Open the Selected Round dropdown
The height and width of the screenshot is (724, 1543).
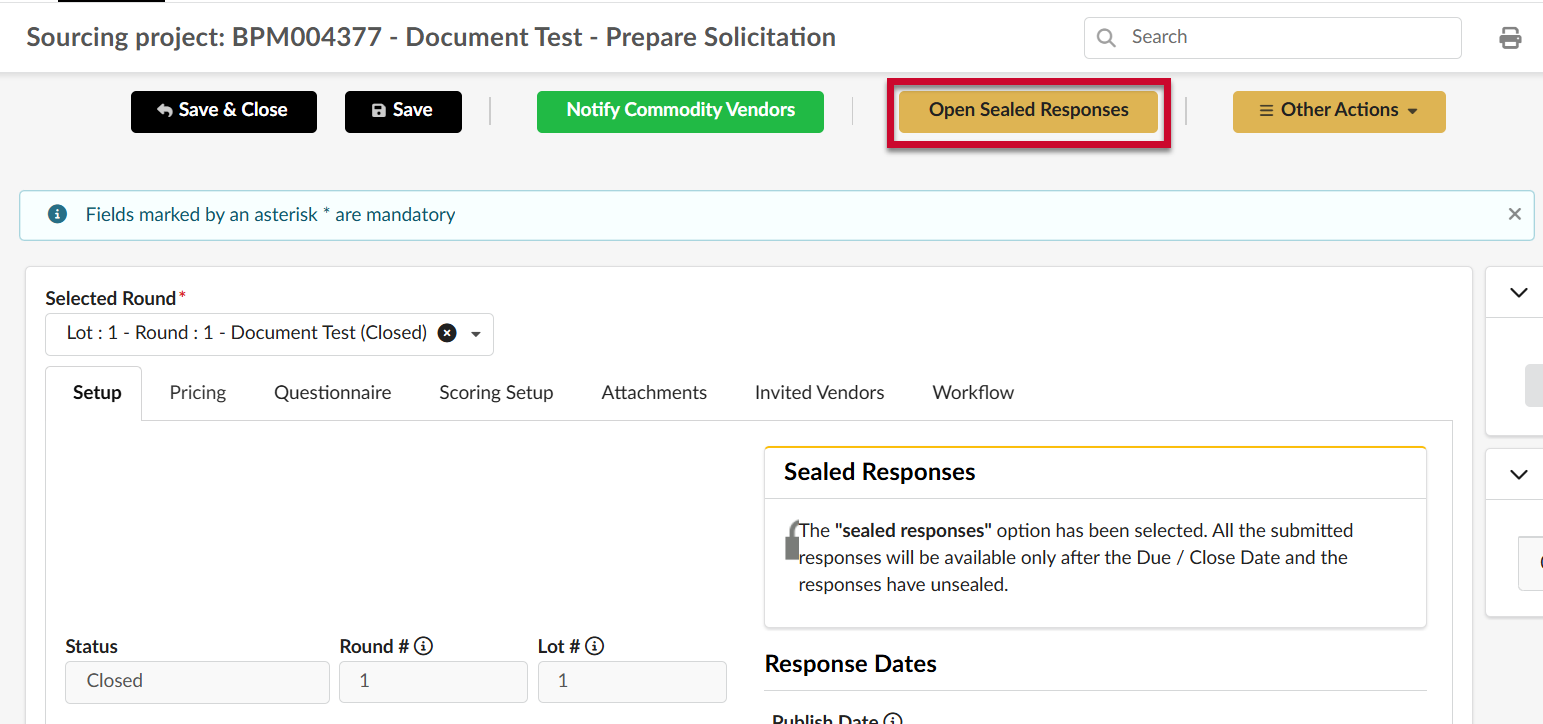(x=476, y=334)
